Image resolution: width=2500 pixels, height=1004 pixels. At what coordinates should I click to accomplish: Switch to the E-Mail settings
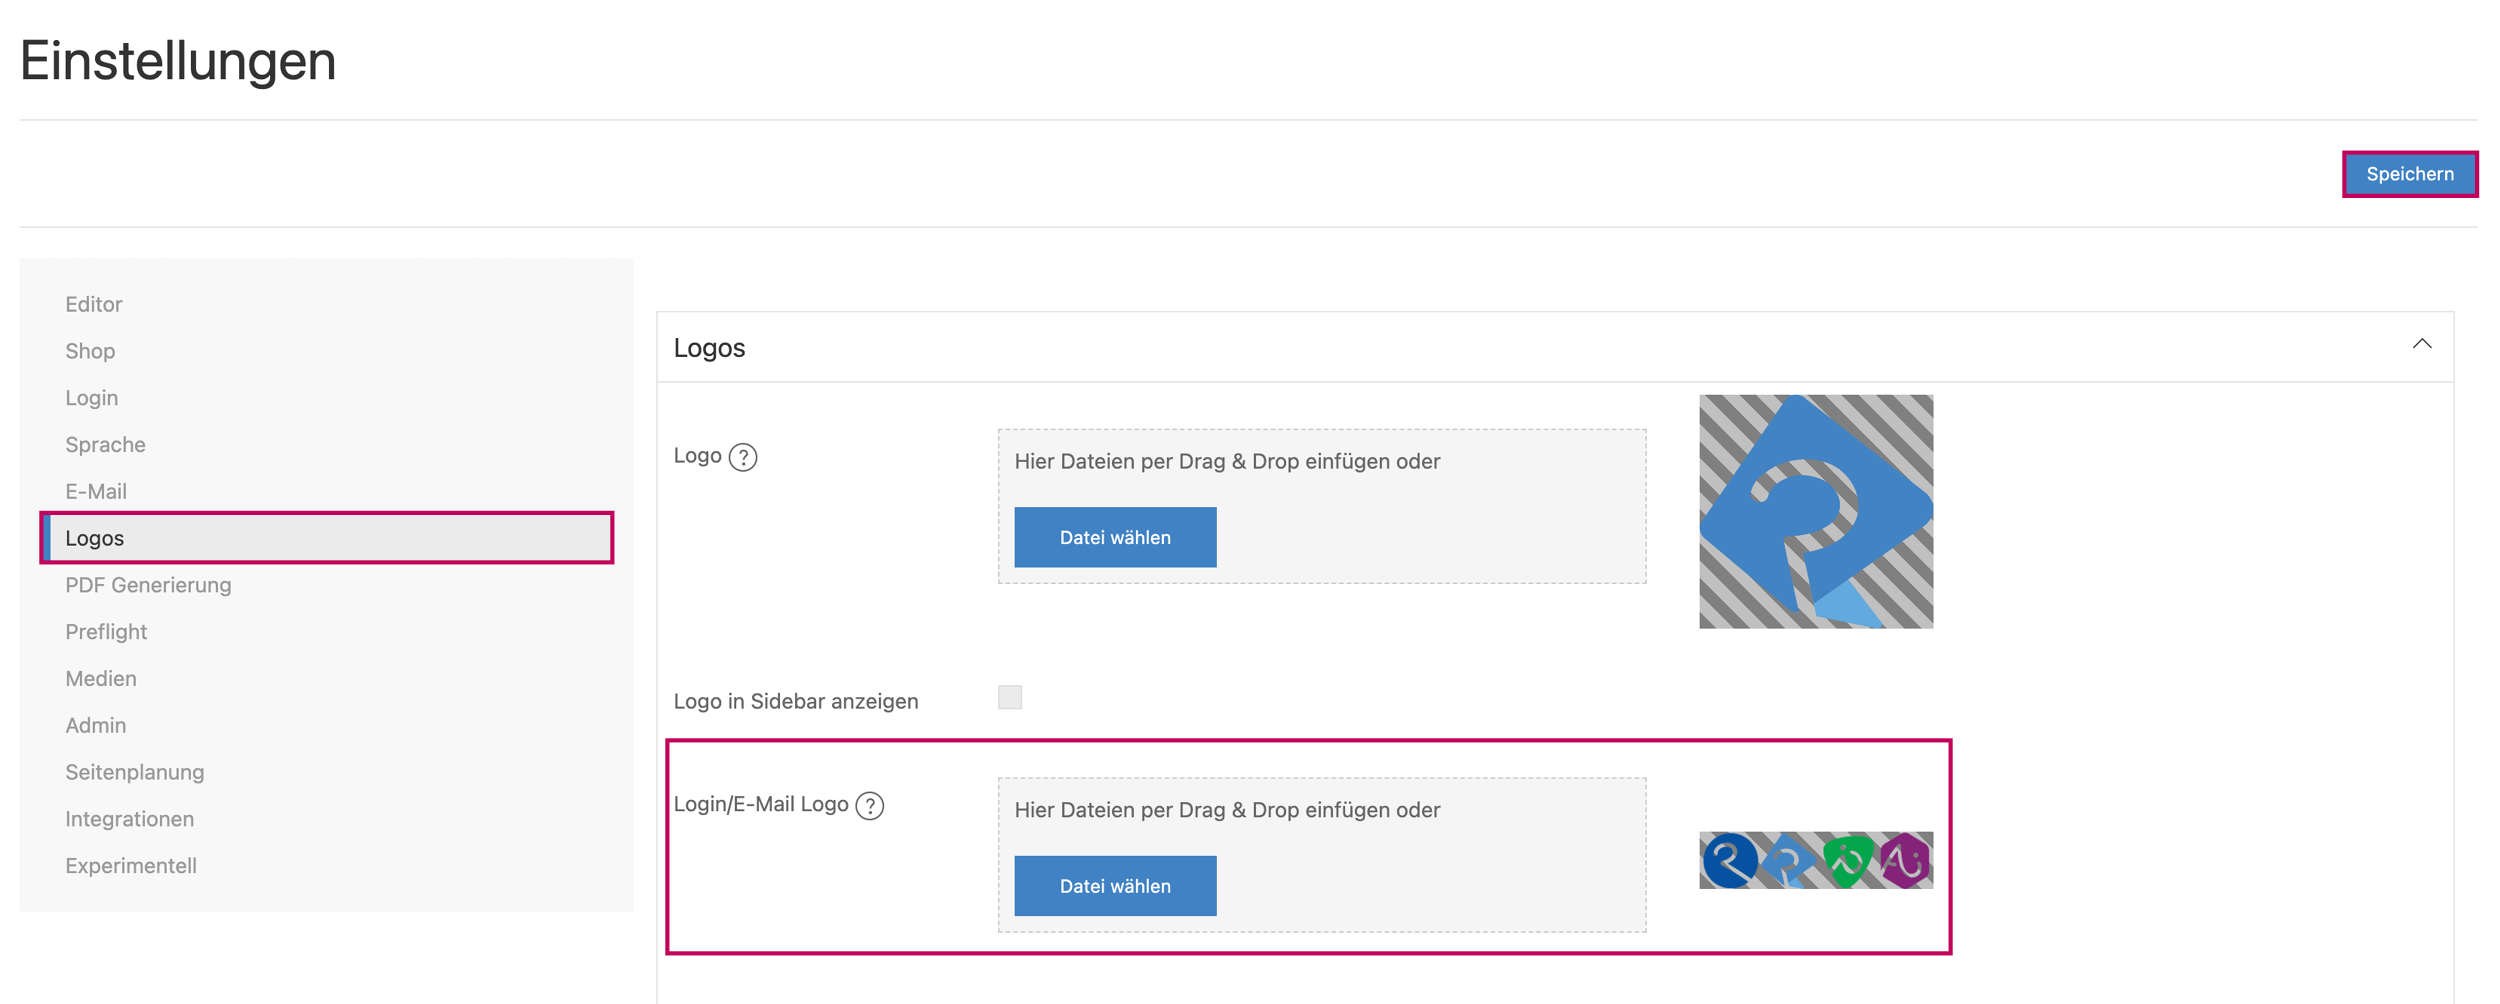(x=96, y=491)
